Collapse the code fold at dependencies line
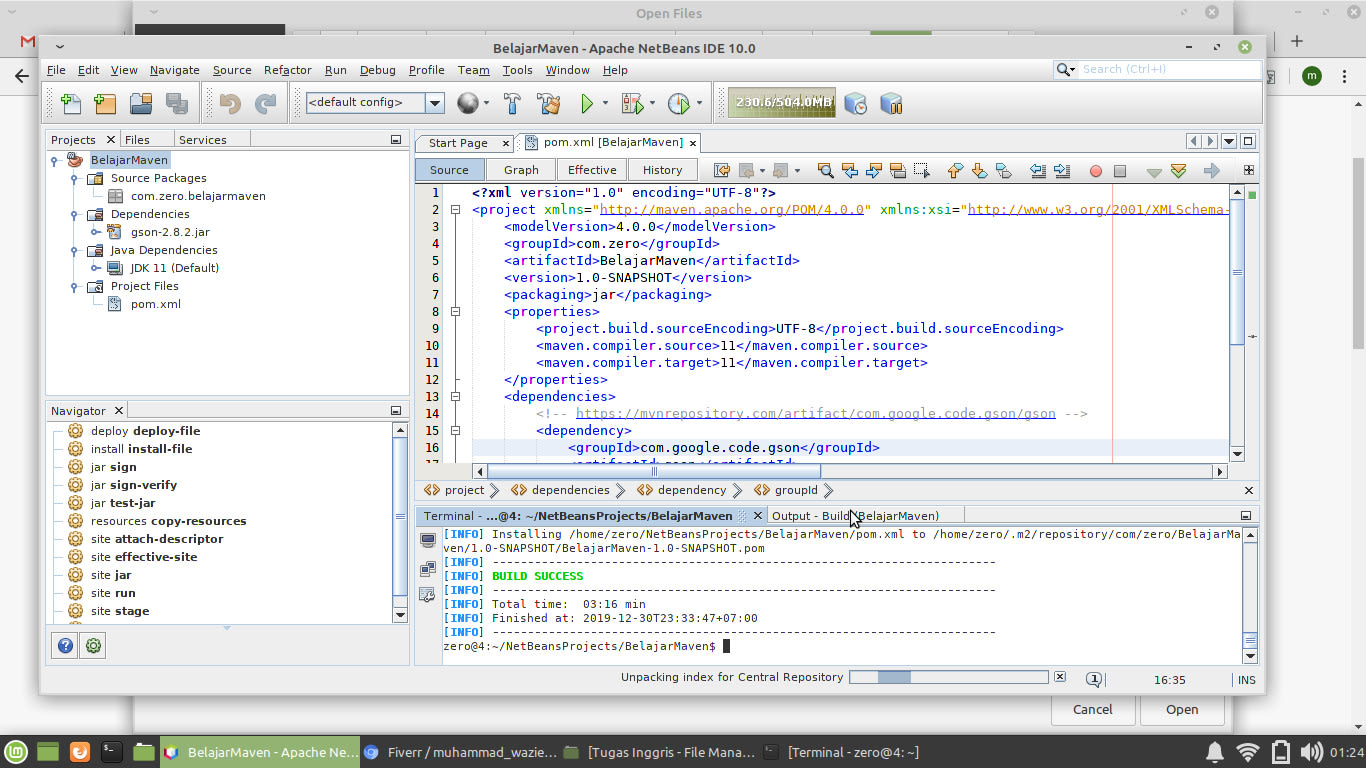 point(455,397)
